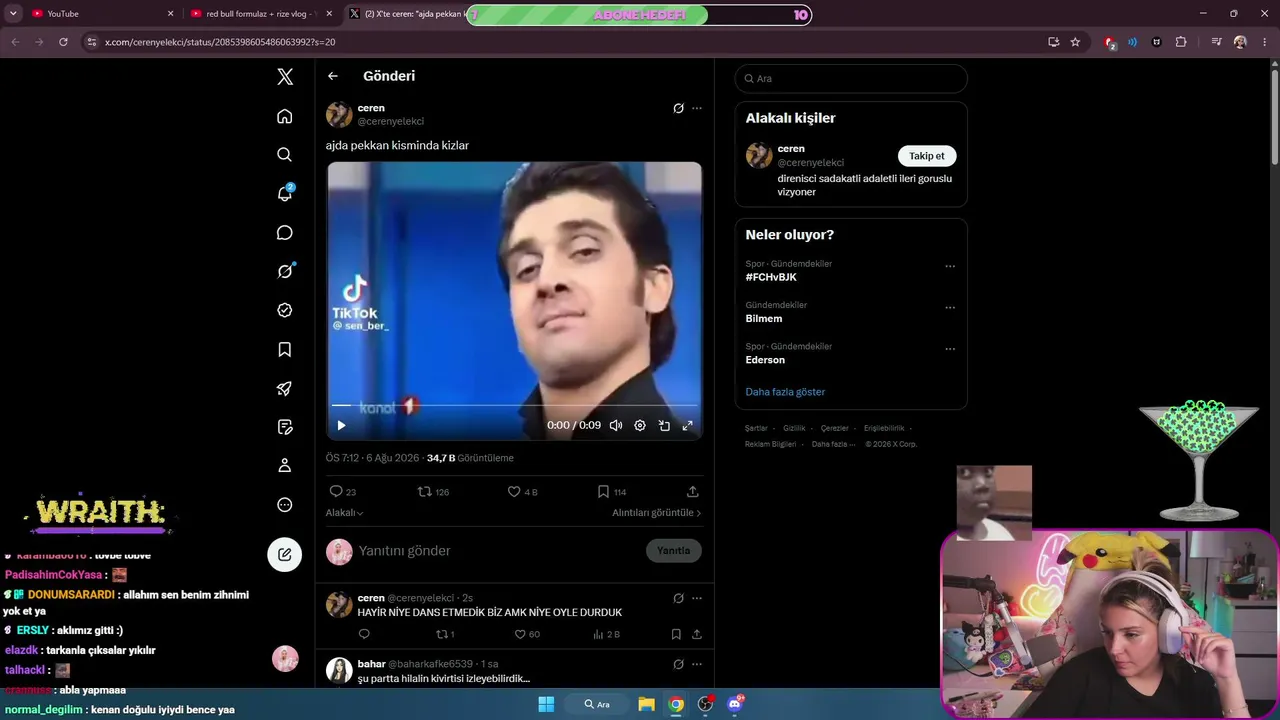Bookmark ceren's "HAYIR NIYE DANS" comment
The image size is (1280, 720).
tap(676, 634)
